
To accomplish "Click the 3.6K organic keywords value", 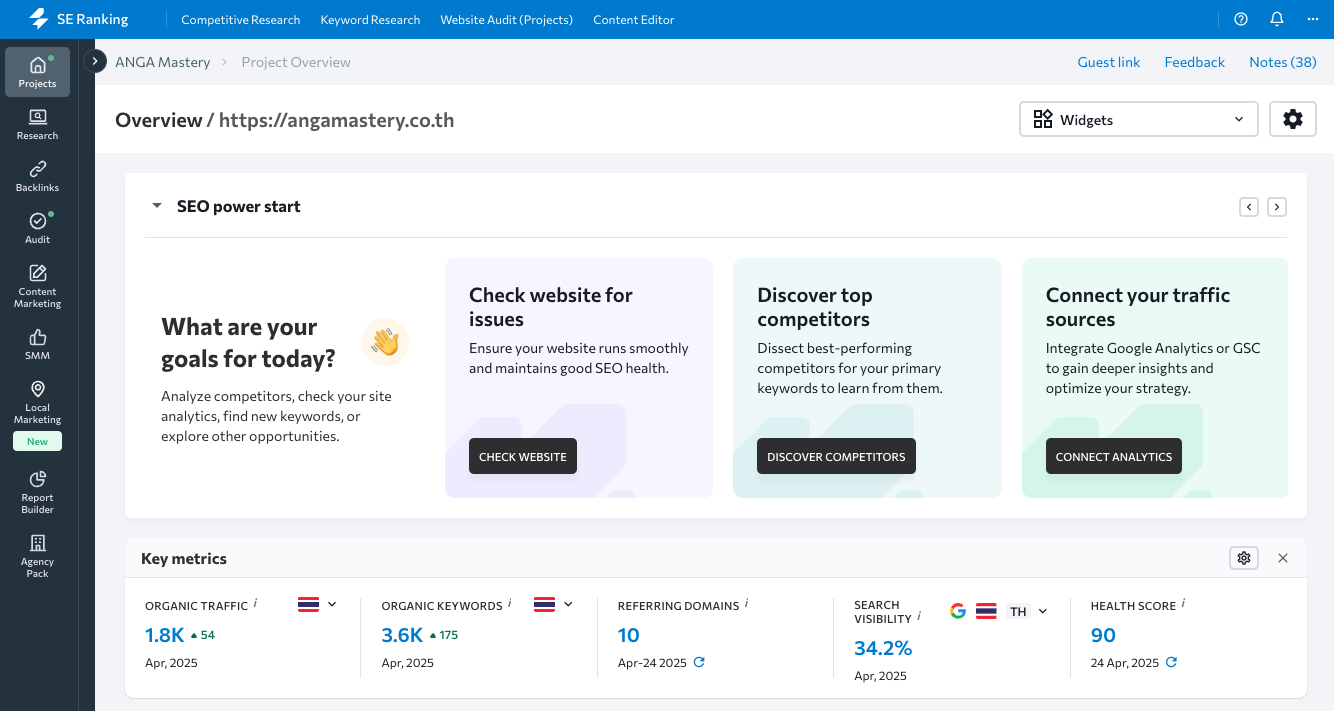I will point(402,635).
